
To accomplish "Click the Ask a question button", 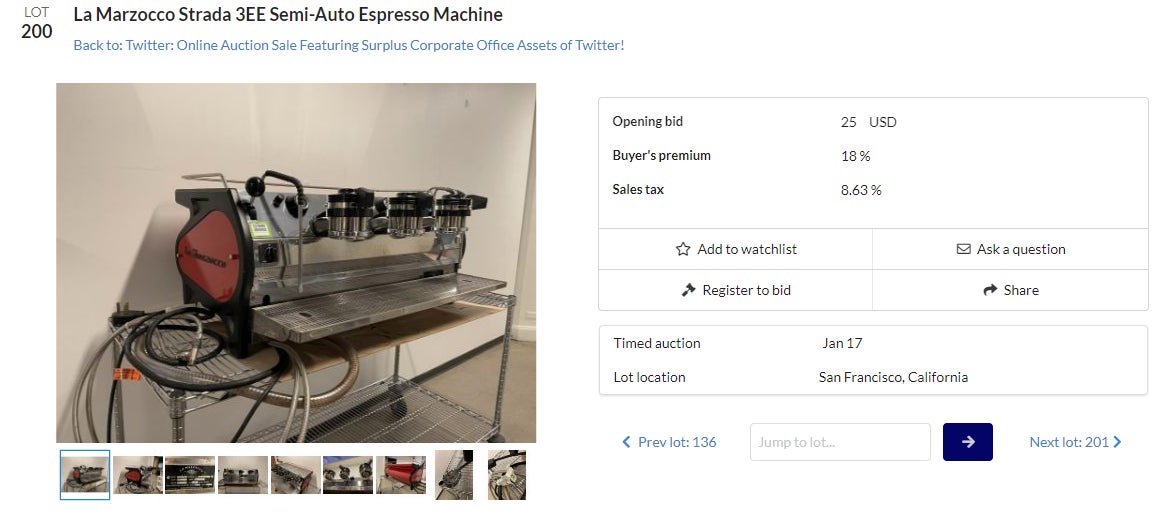I will (1010, 249).
